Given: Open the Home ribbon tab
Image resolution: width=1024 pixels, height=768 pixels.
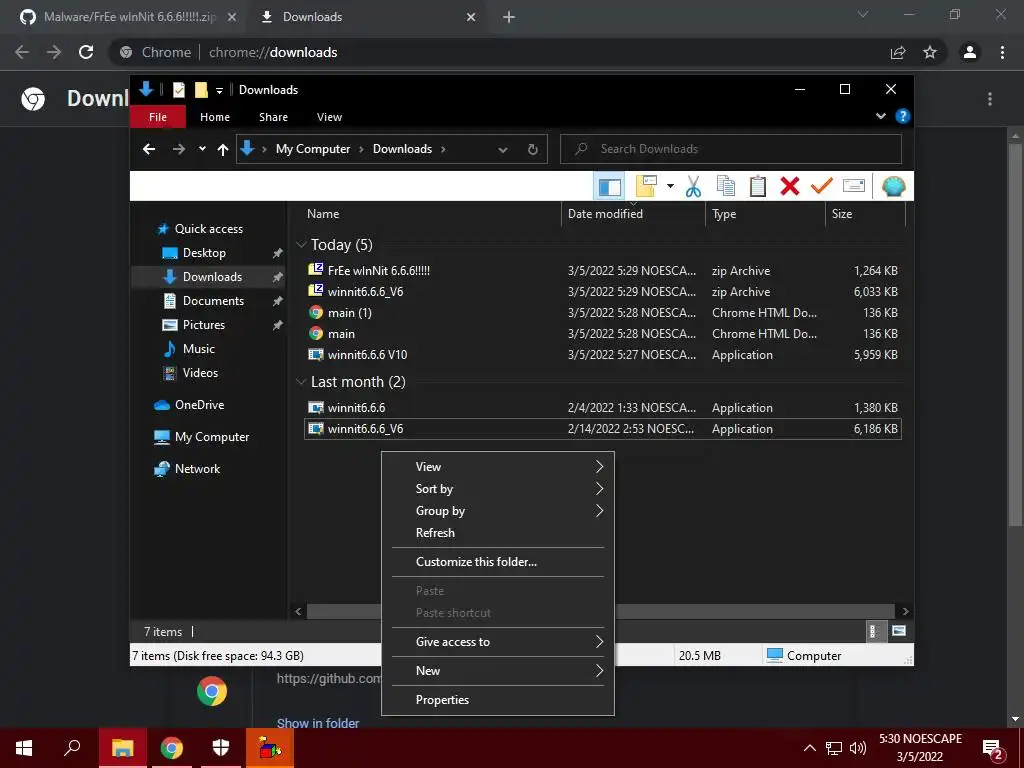Looking at the screenshot, I should (x=215, y=117).
